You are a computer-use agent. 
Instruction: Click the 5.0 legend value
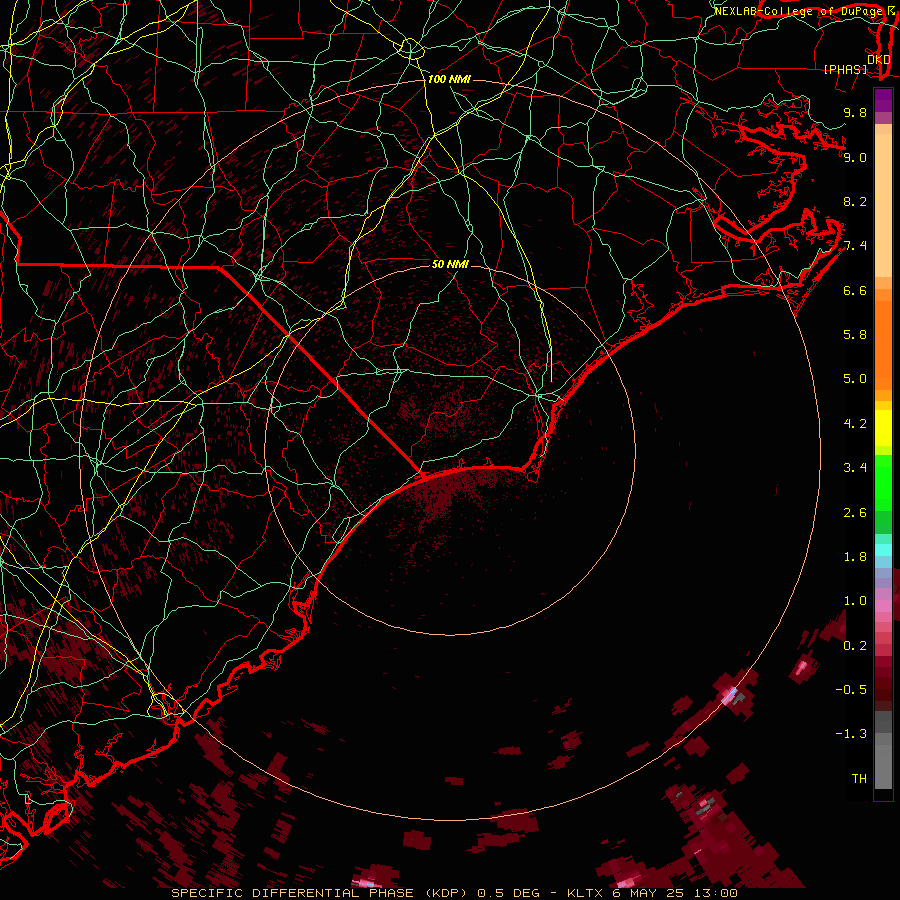click(x=855, y=379)
